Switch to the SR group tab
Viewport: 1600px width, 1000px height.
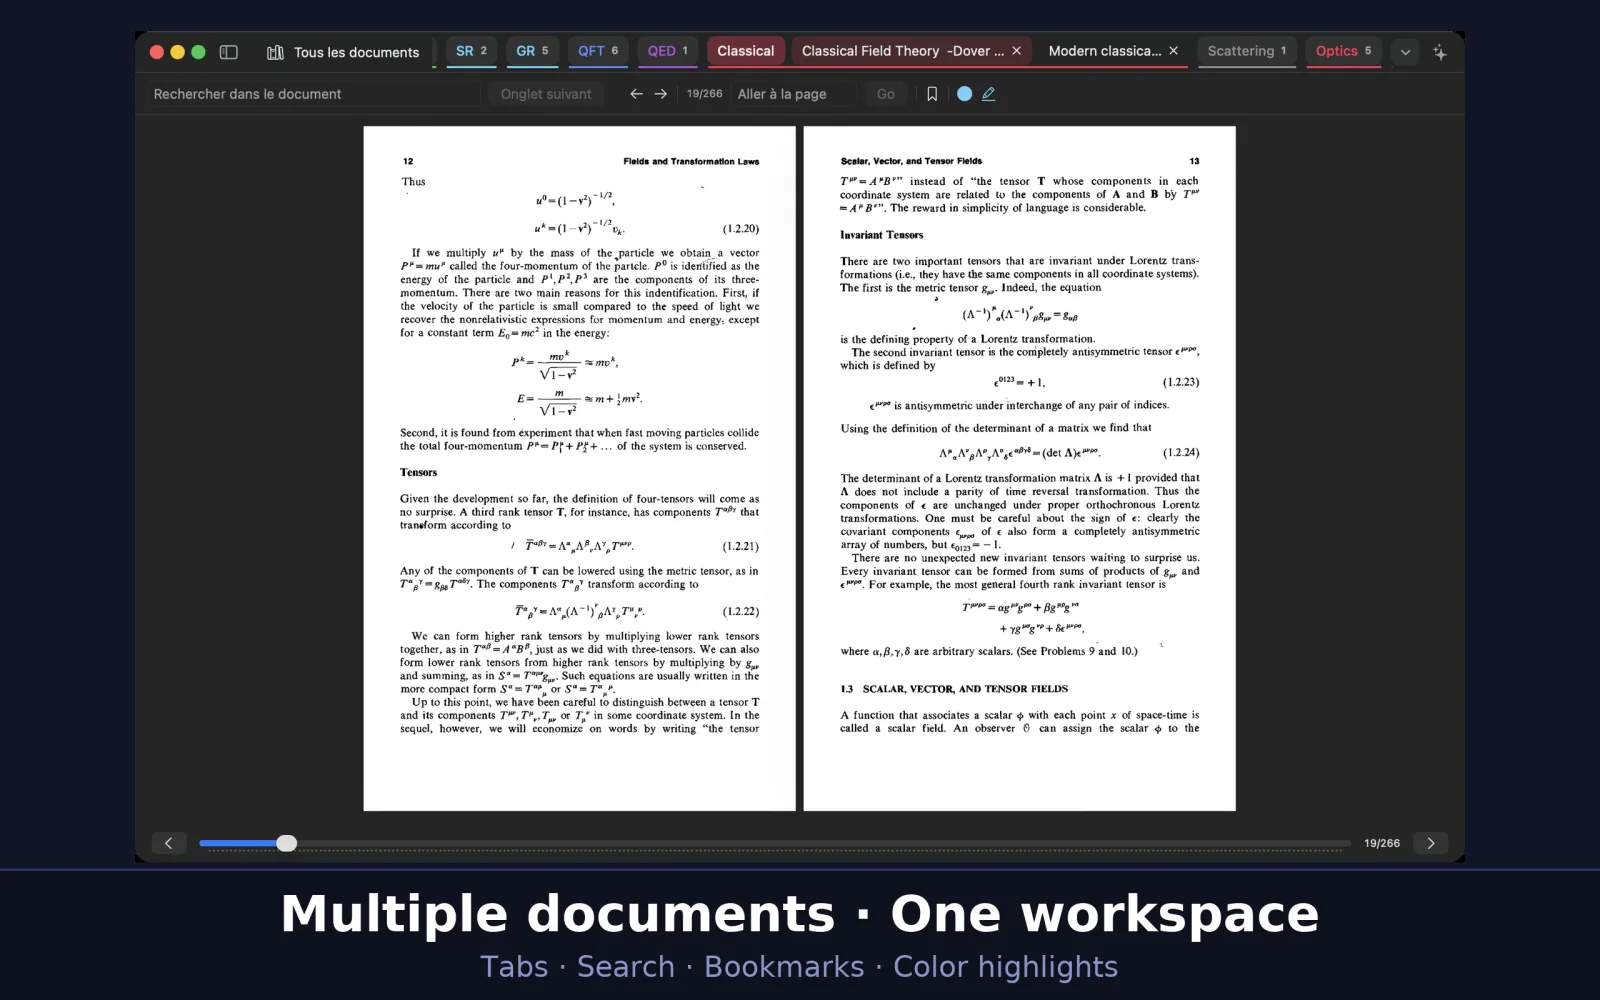471,51
